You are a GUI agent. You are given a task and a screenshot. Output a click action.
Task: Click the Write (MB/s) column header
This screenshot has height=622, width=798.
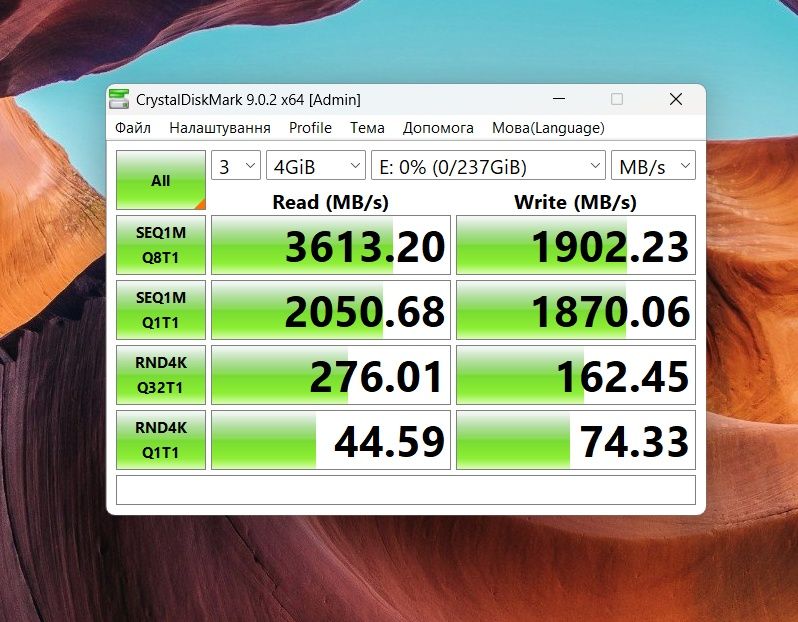pos(576,202)
